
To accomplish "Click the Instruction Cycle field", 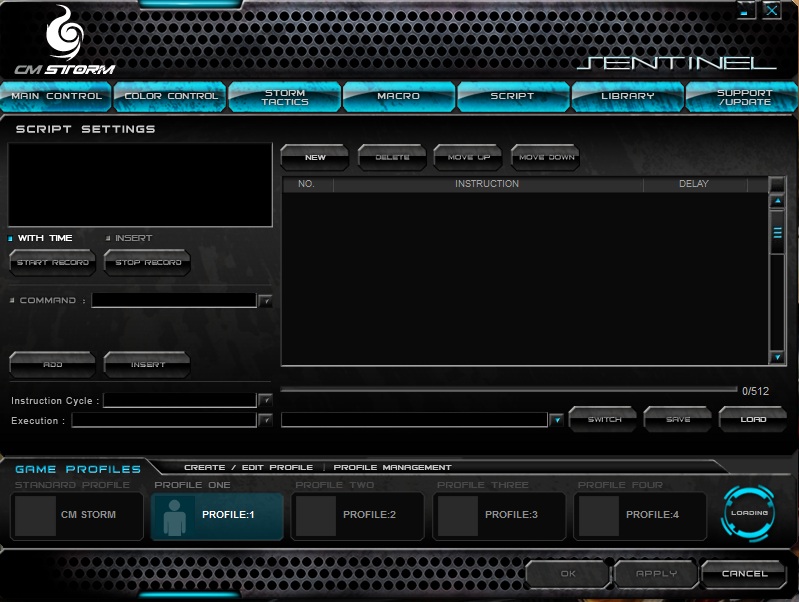I will (x=180, y=400).
